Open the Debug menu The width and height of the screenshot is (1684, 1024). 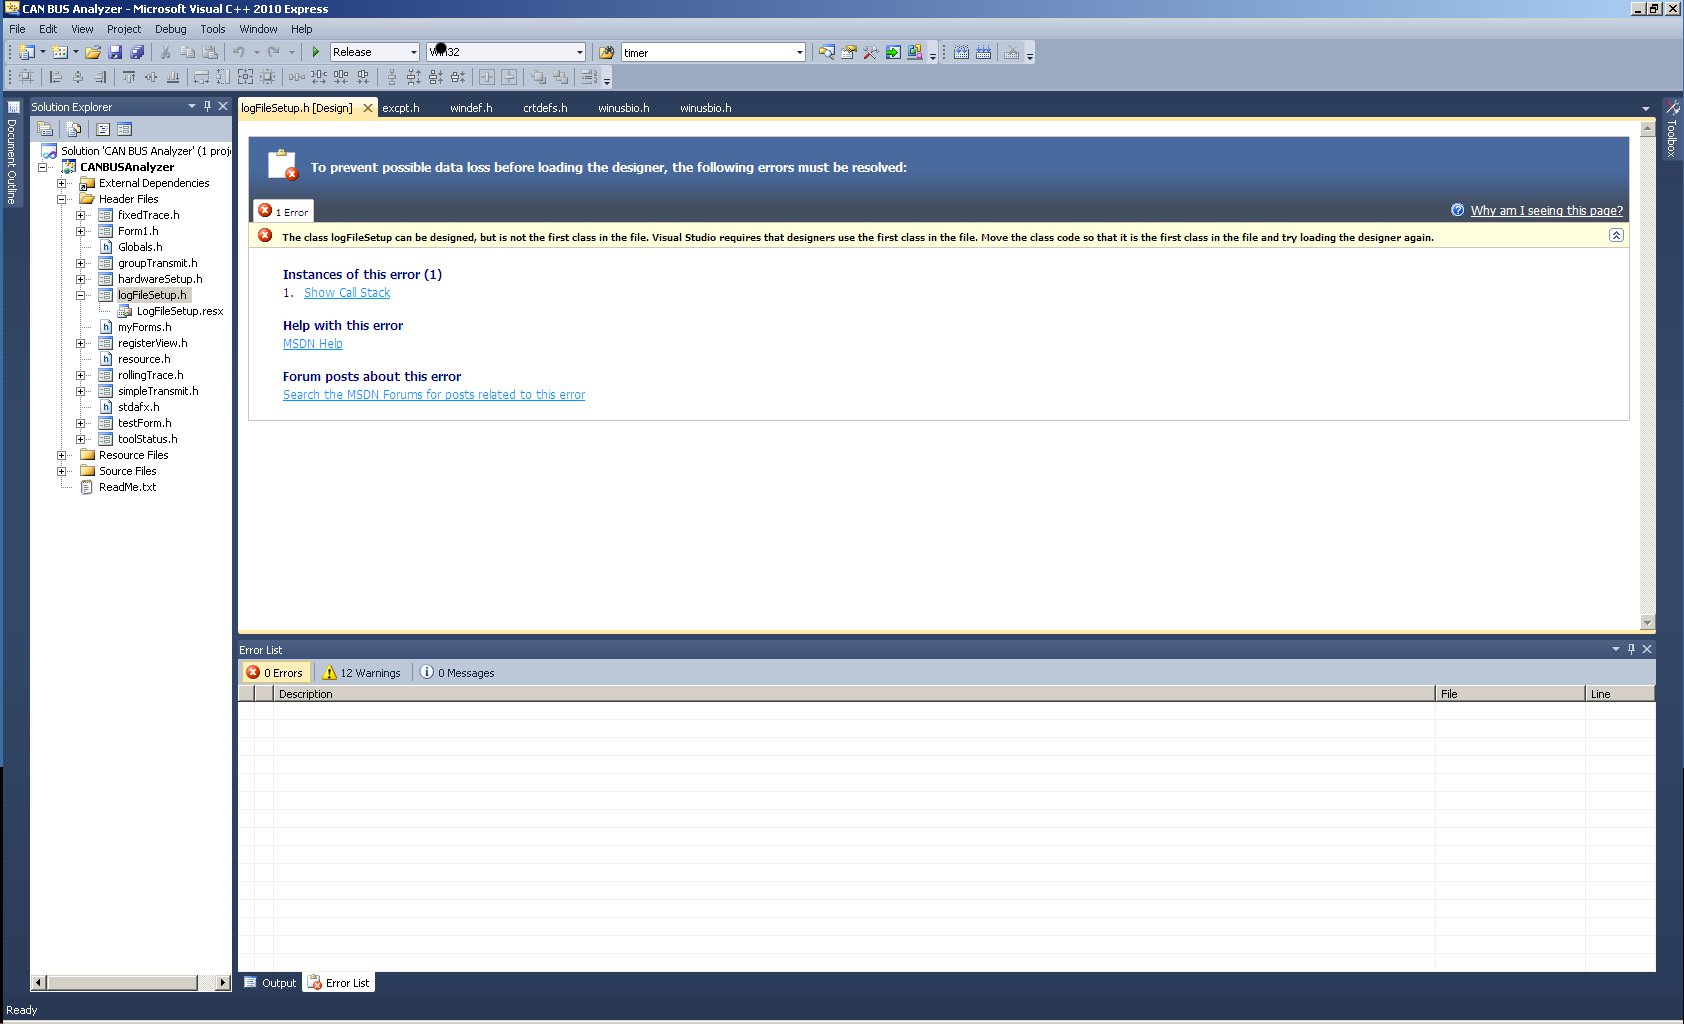[170, 29]
